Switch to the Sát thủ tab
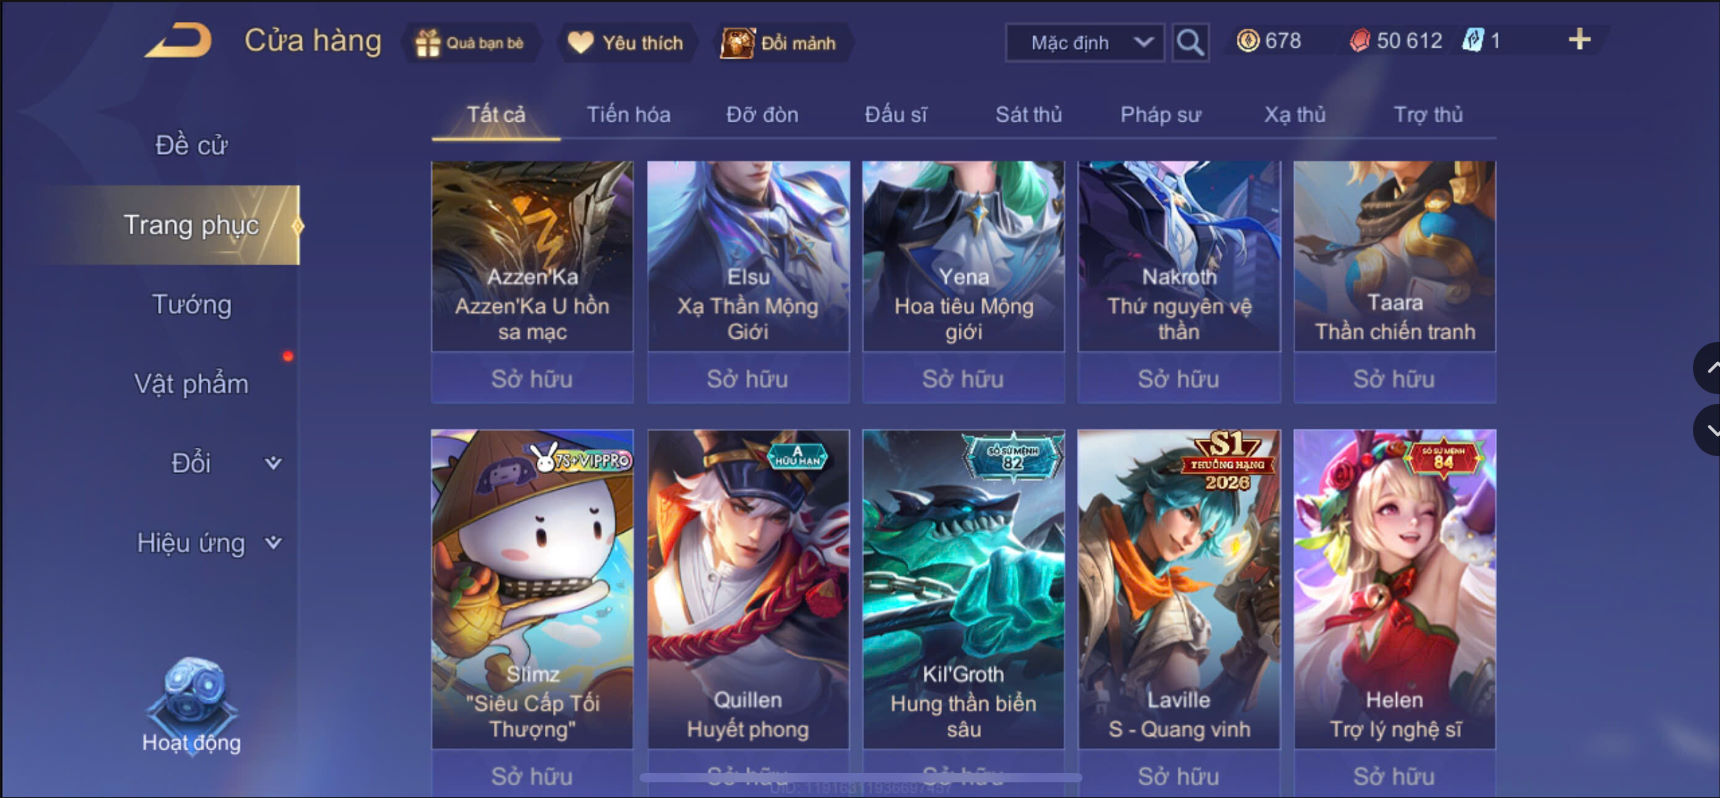The image size is (1720, 798). coord(1028,114)
